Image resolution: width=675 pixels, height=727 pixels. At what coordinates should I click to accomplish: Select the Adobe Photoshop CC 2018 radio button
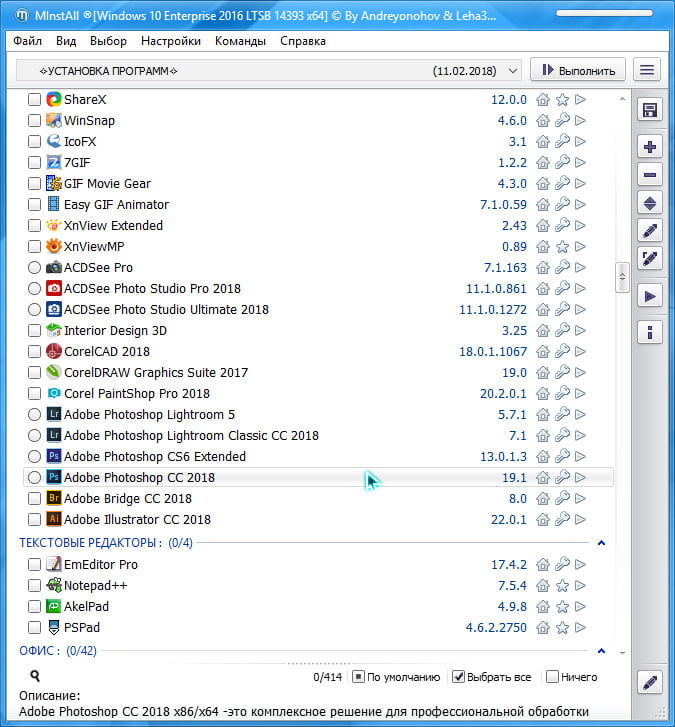click(x=35, y=478)
